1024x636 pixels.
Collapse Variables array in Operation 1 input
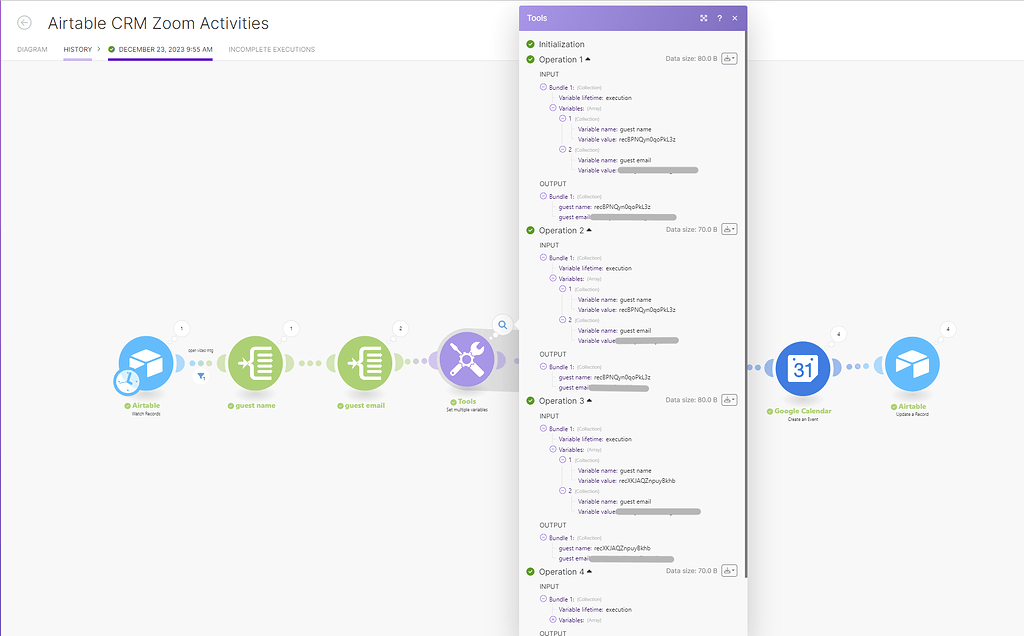click(x=553, y=108)
